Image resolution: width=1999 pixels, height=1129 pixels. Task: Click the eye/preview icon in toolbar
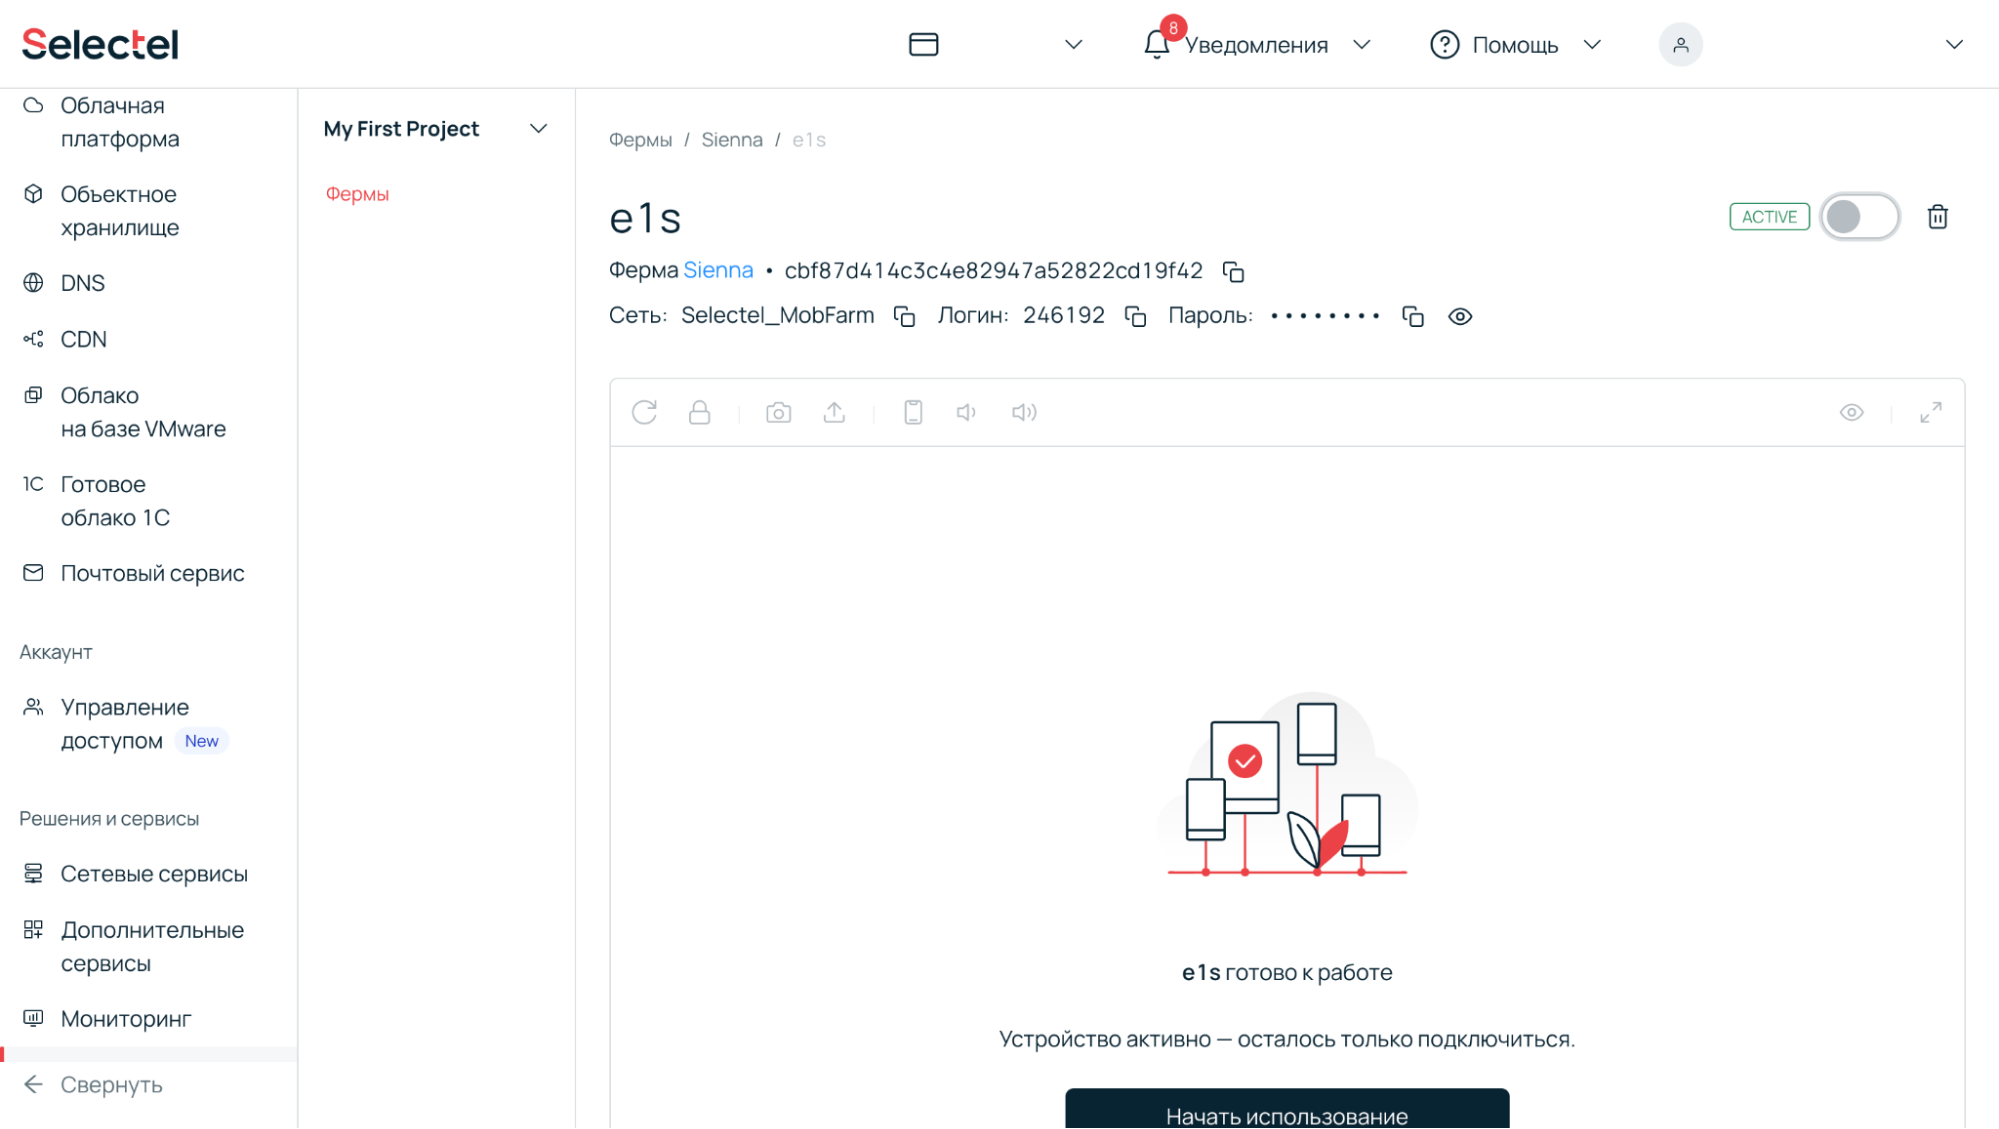click(1853, 411)
